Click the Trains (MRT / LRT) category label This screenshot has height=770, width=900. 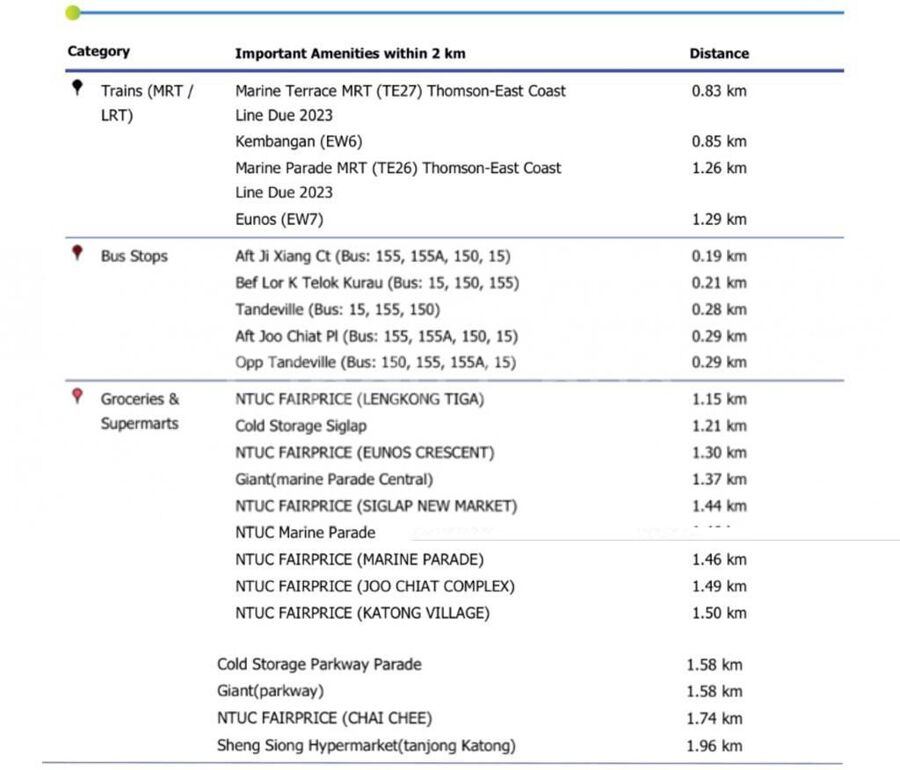147,102
